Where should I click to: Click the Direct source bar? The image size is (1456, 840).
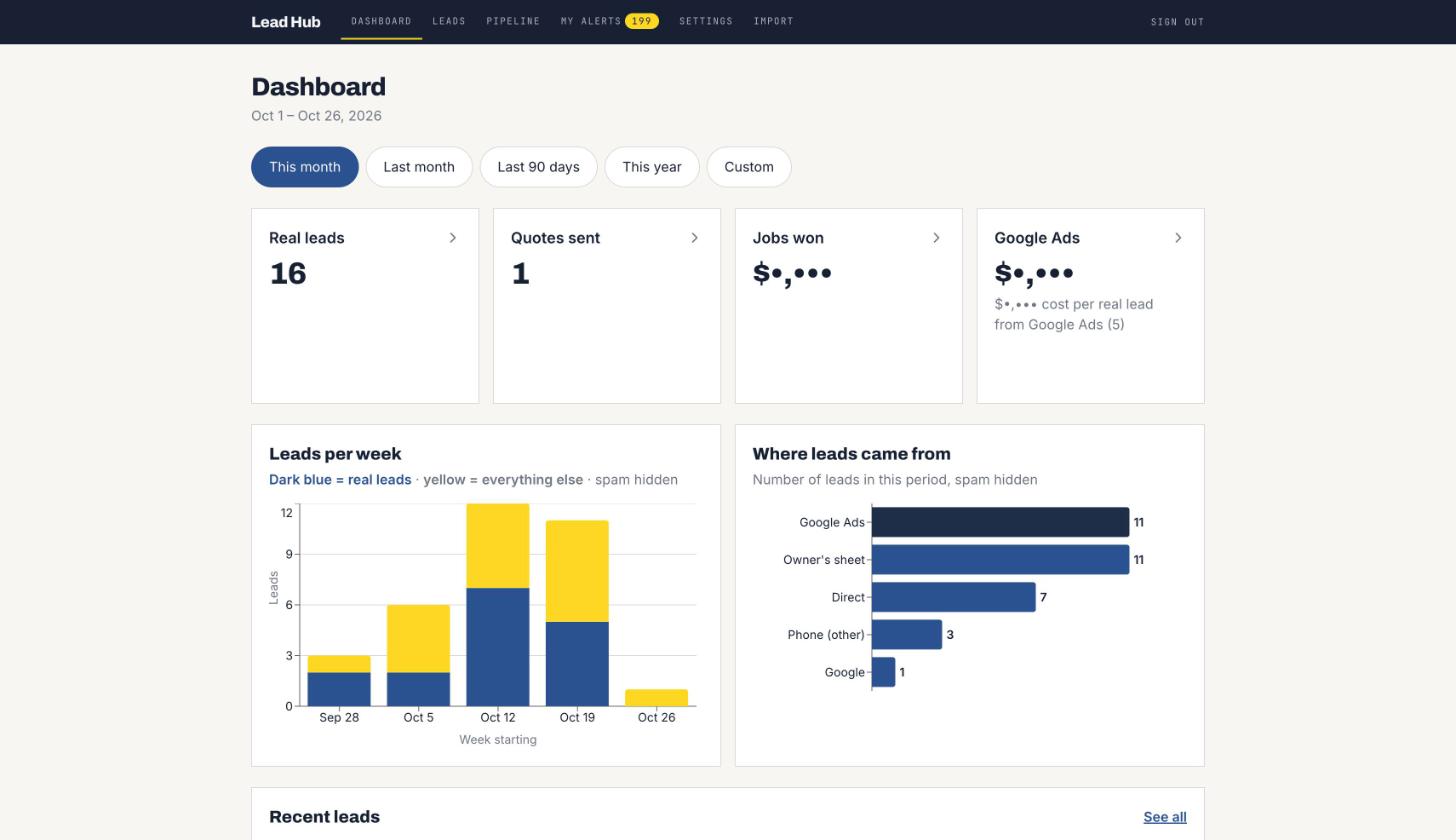click(954, 597)
